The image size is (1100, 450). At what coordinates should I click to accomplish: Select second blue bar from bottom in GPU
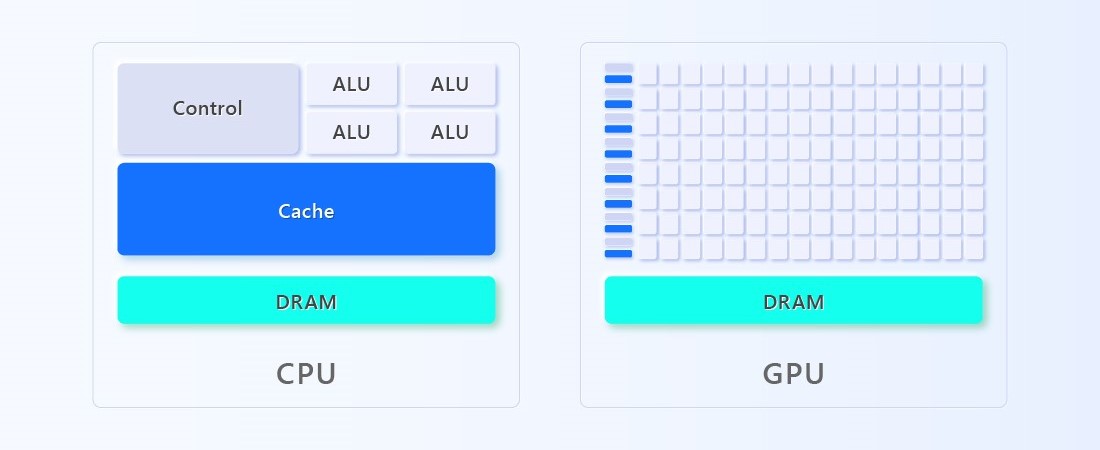pyautogui.click(x=618, y=228)
